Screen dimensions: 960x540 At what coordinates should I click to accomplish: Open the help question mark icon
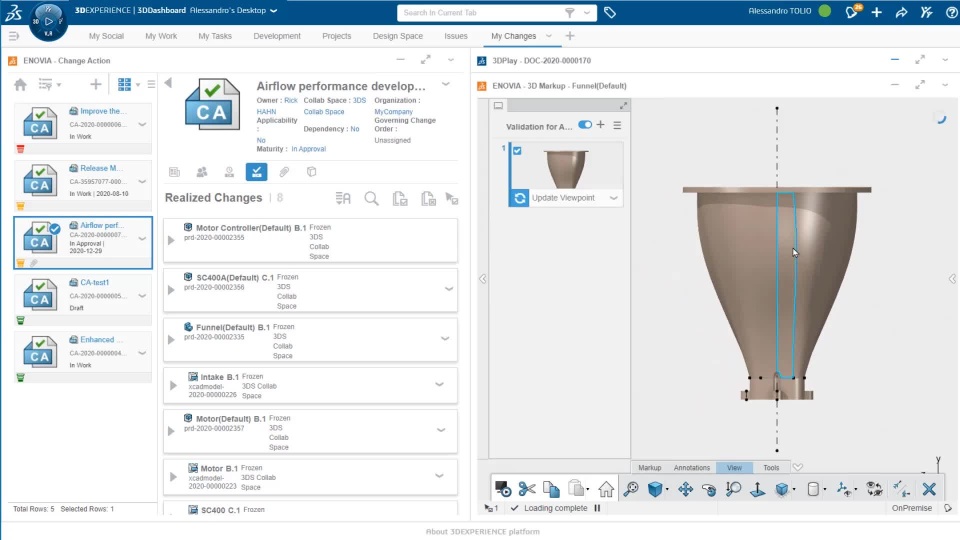click(951, 12)
